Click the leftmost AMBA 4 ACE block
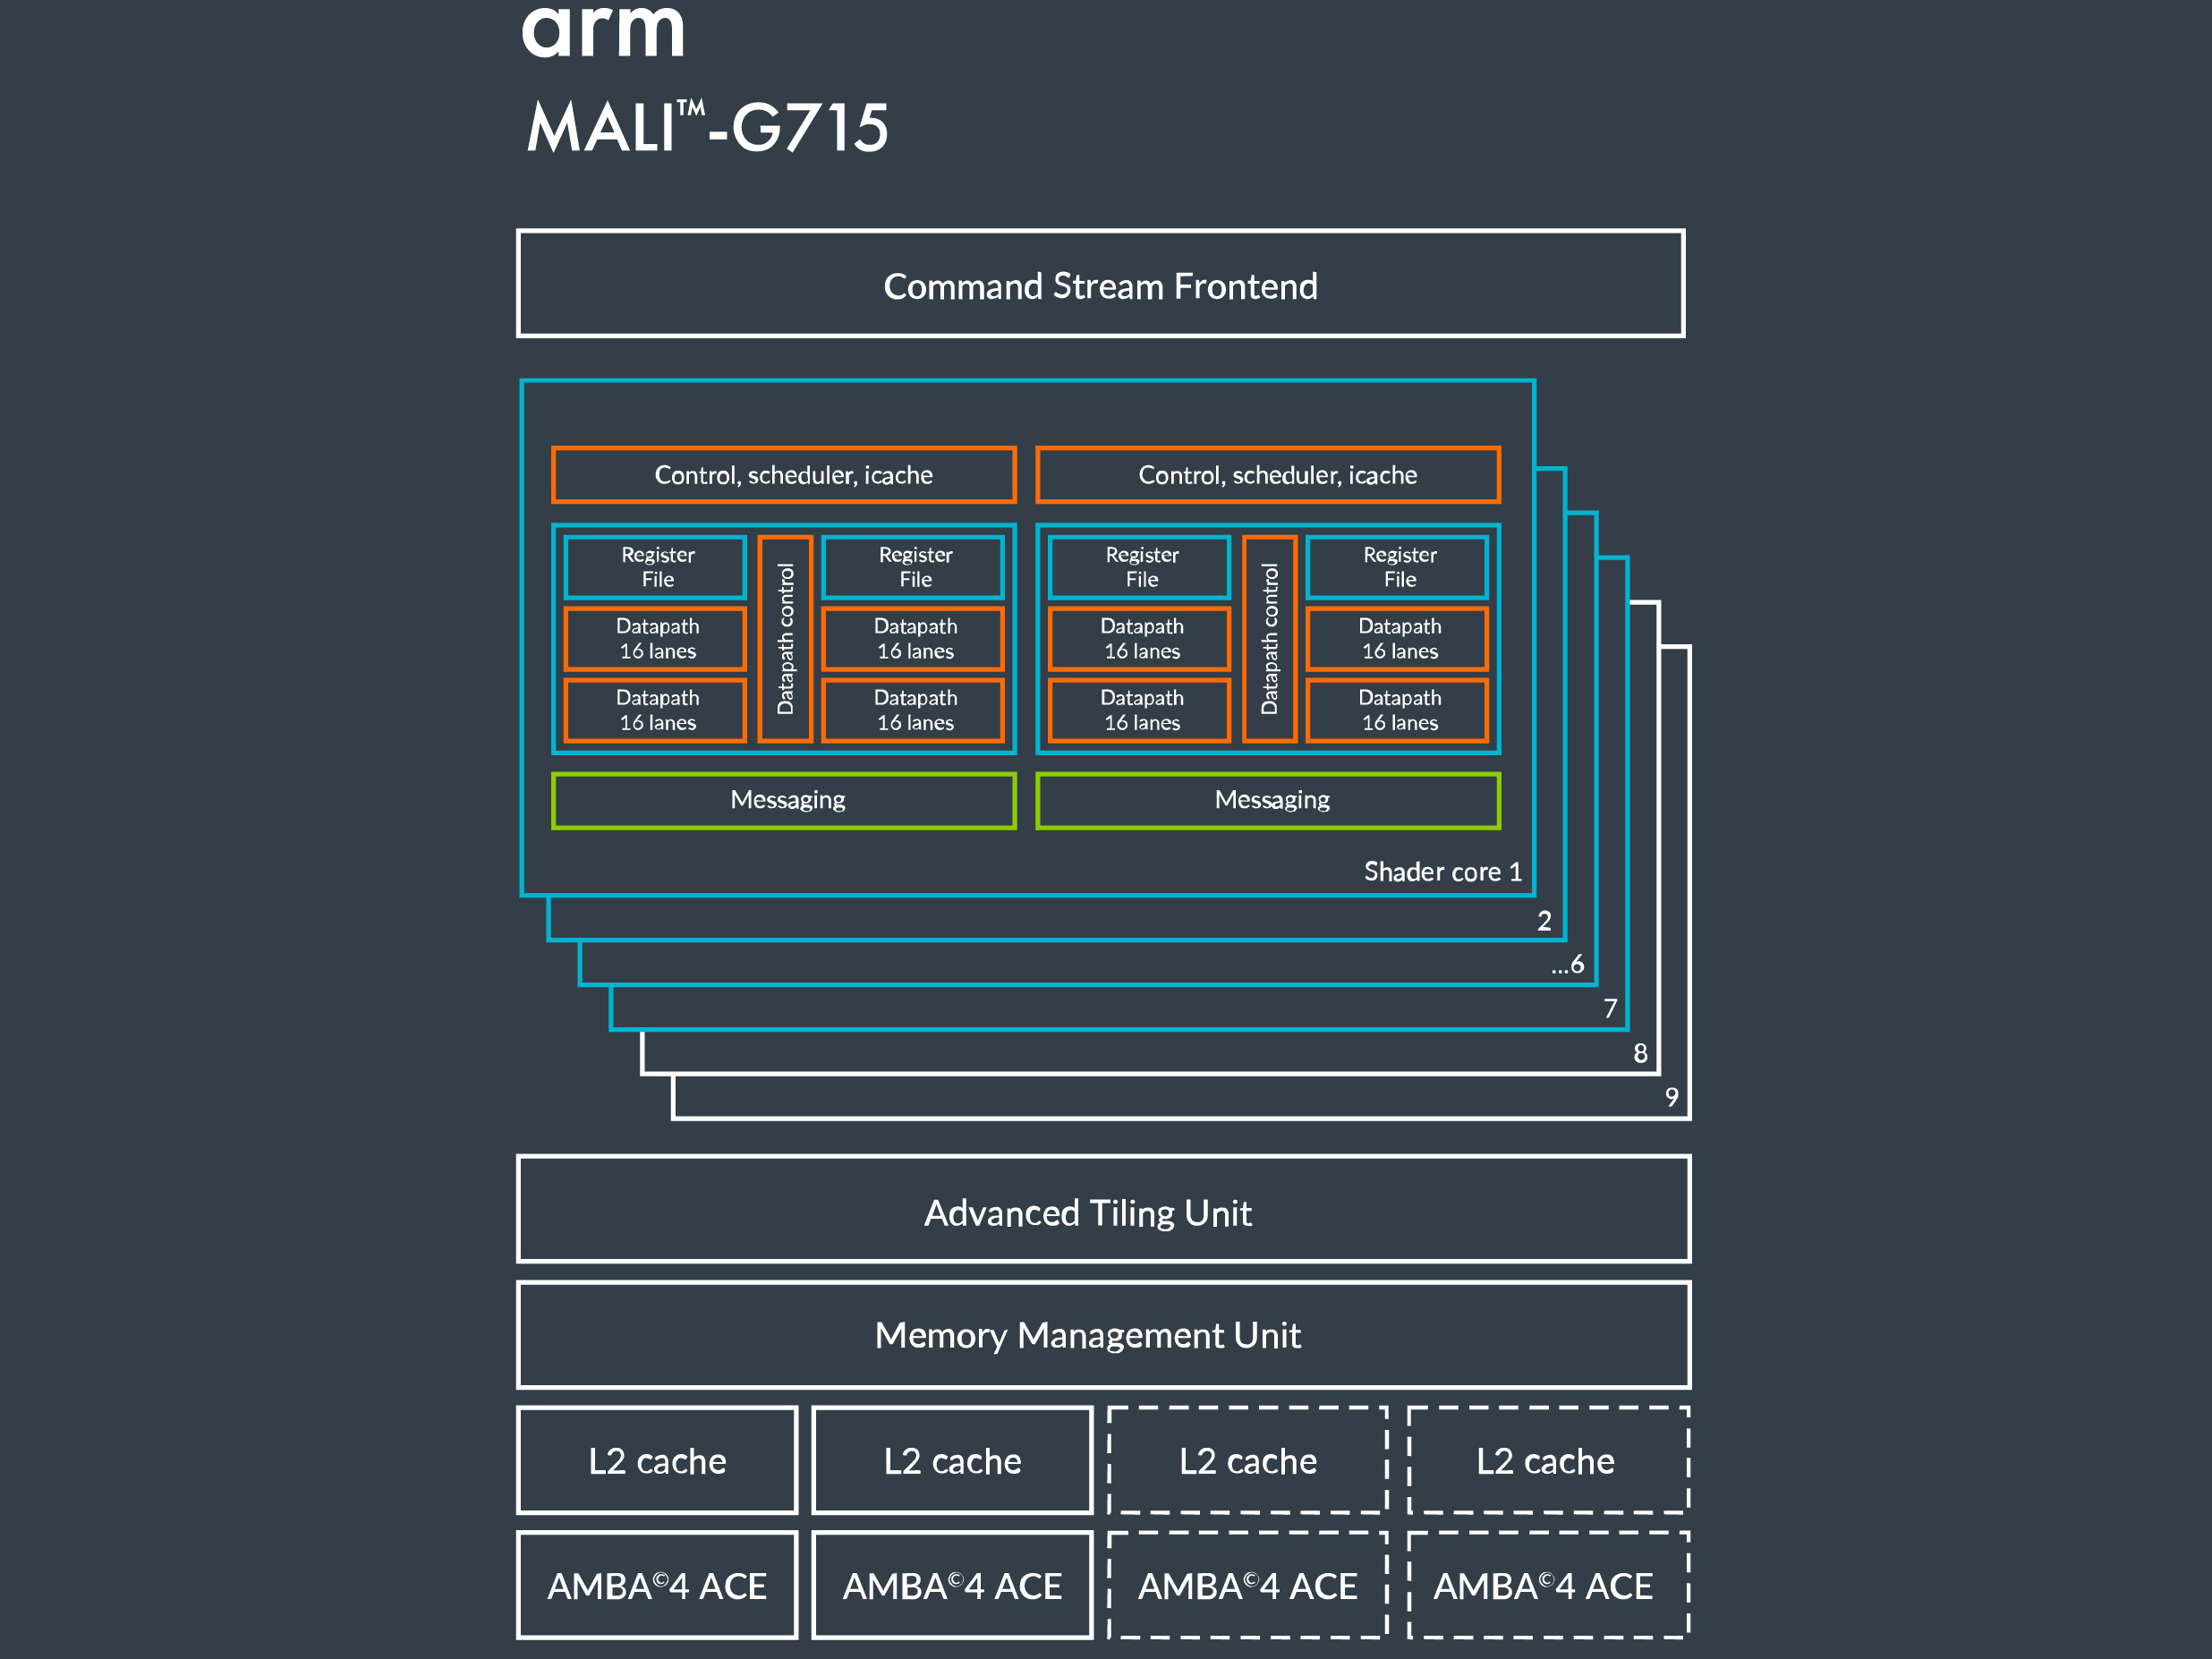2212x1659 pixels. point(657,1586)
